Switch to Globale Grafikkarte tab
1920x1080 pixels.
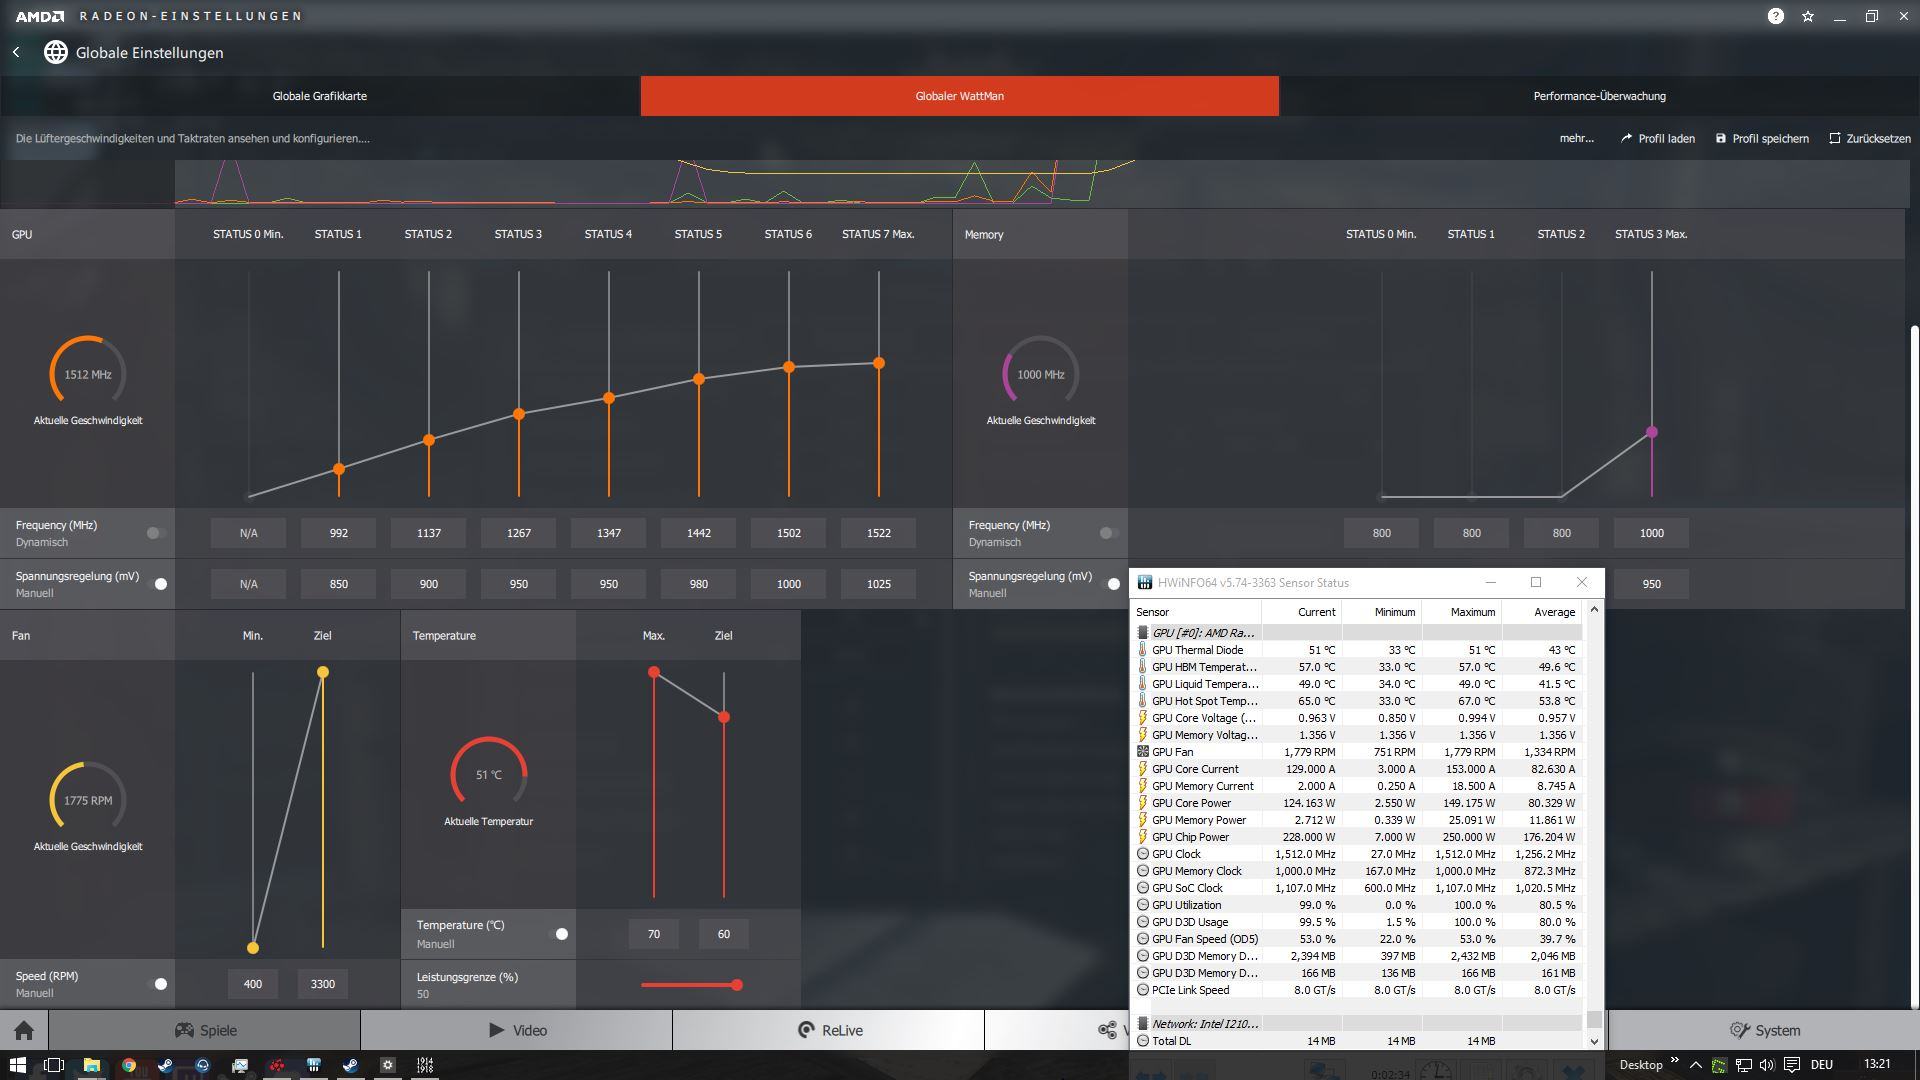pos(320,96)
